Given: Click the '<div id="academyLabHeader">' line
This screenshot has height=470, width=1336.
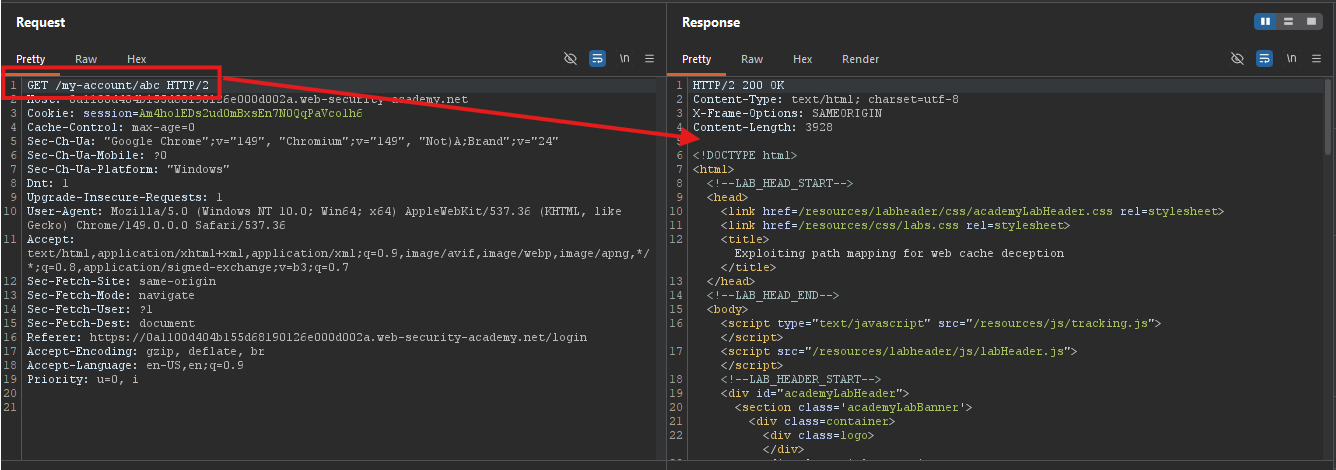Looking at the screenshot, I should pyautogui.click(x=814, y=394).
